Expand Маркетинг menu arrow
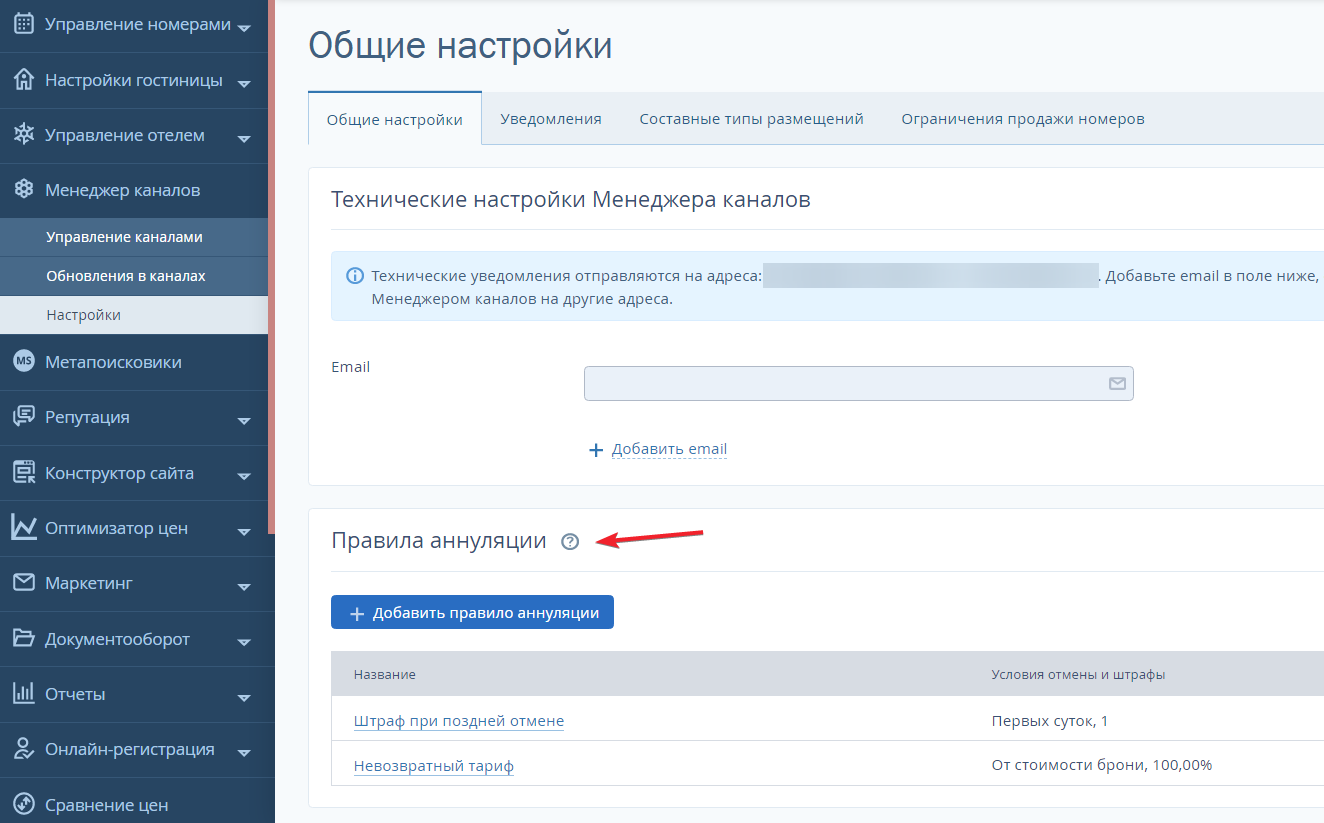1324x823 pixels. click(244, 587)
